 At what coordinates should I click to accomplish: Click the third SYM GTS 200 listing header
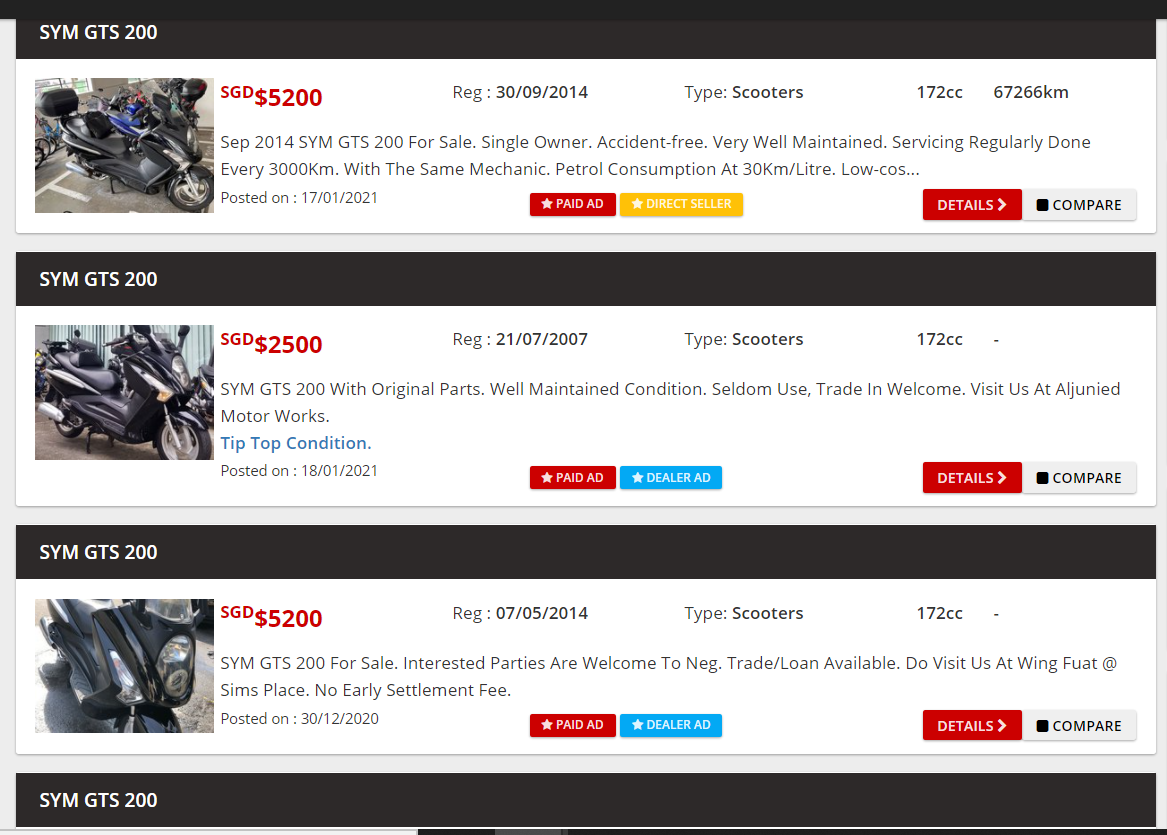pyautogui.click(x=98, y=552)
